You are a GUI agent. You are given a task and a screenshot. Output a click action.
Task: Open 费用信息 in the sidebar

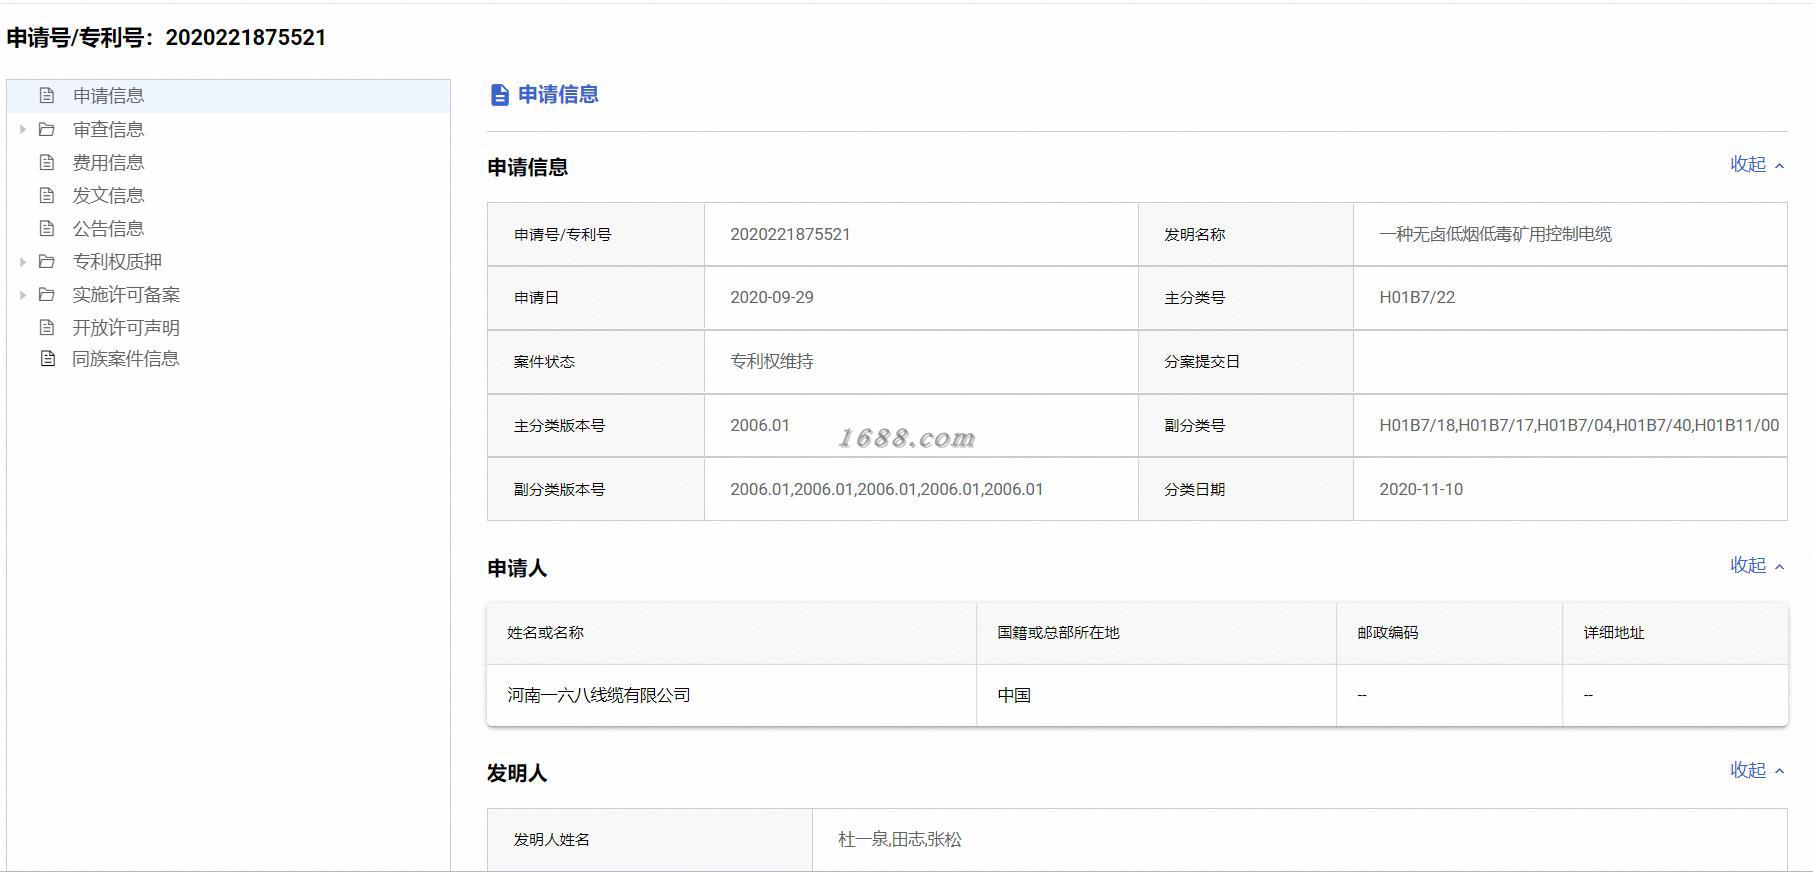[108, 162]
